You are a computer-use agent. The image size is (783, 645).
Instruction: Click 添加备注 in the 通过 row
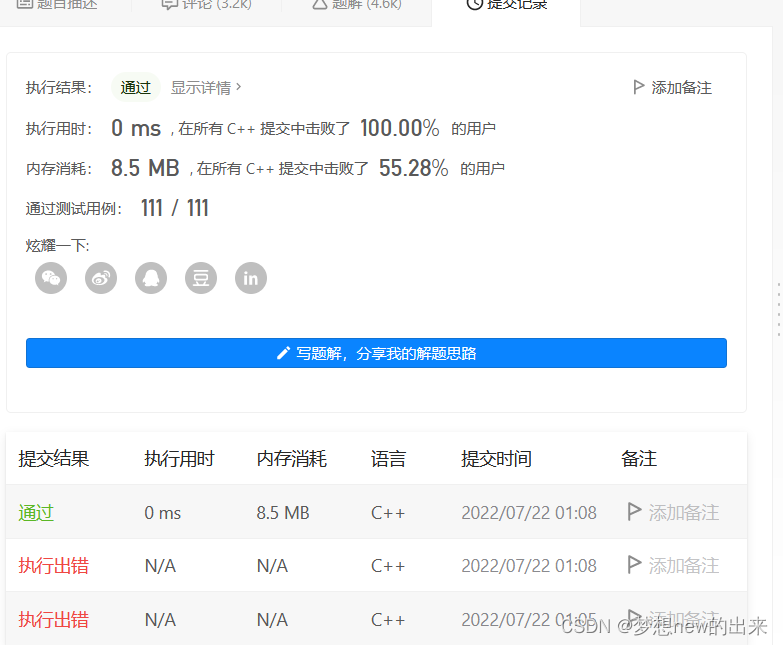pos(684,513)
